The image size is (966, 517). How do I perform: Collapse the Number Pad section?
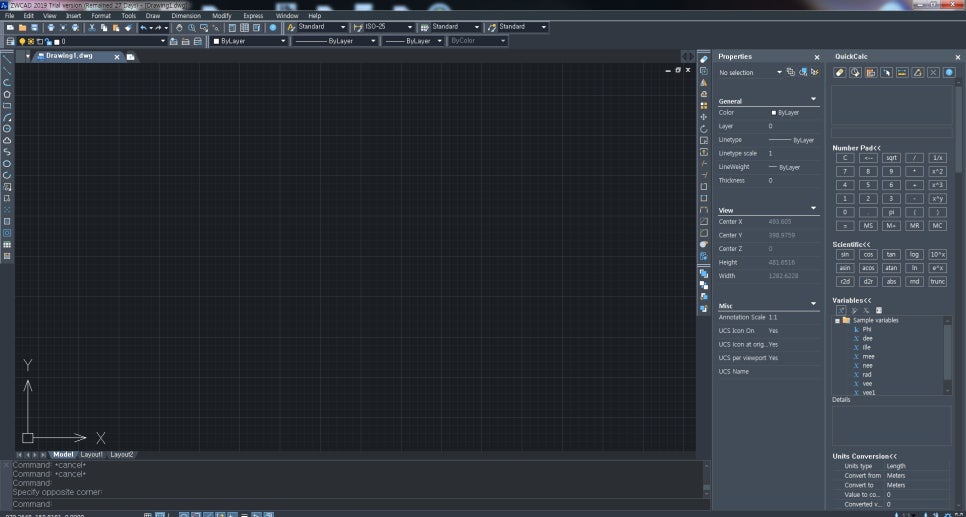[857, 148]
